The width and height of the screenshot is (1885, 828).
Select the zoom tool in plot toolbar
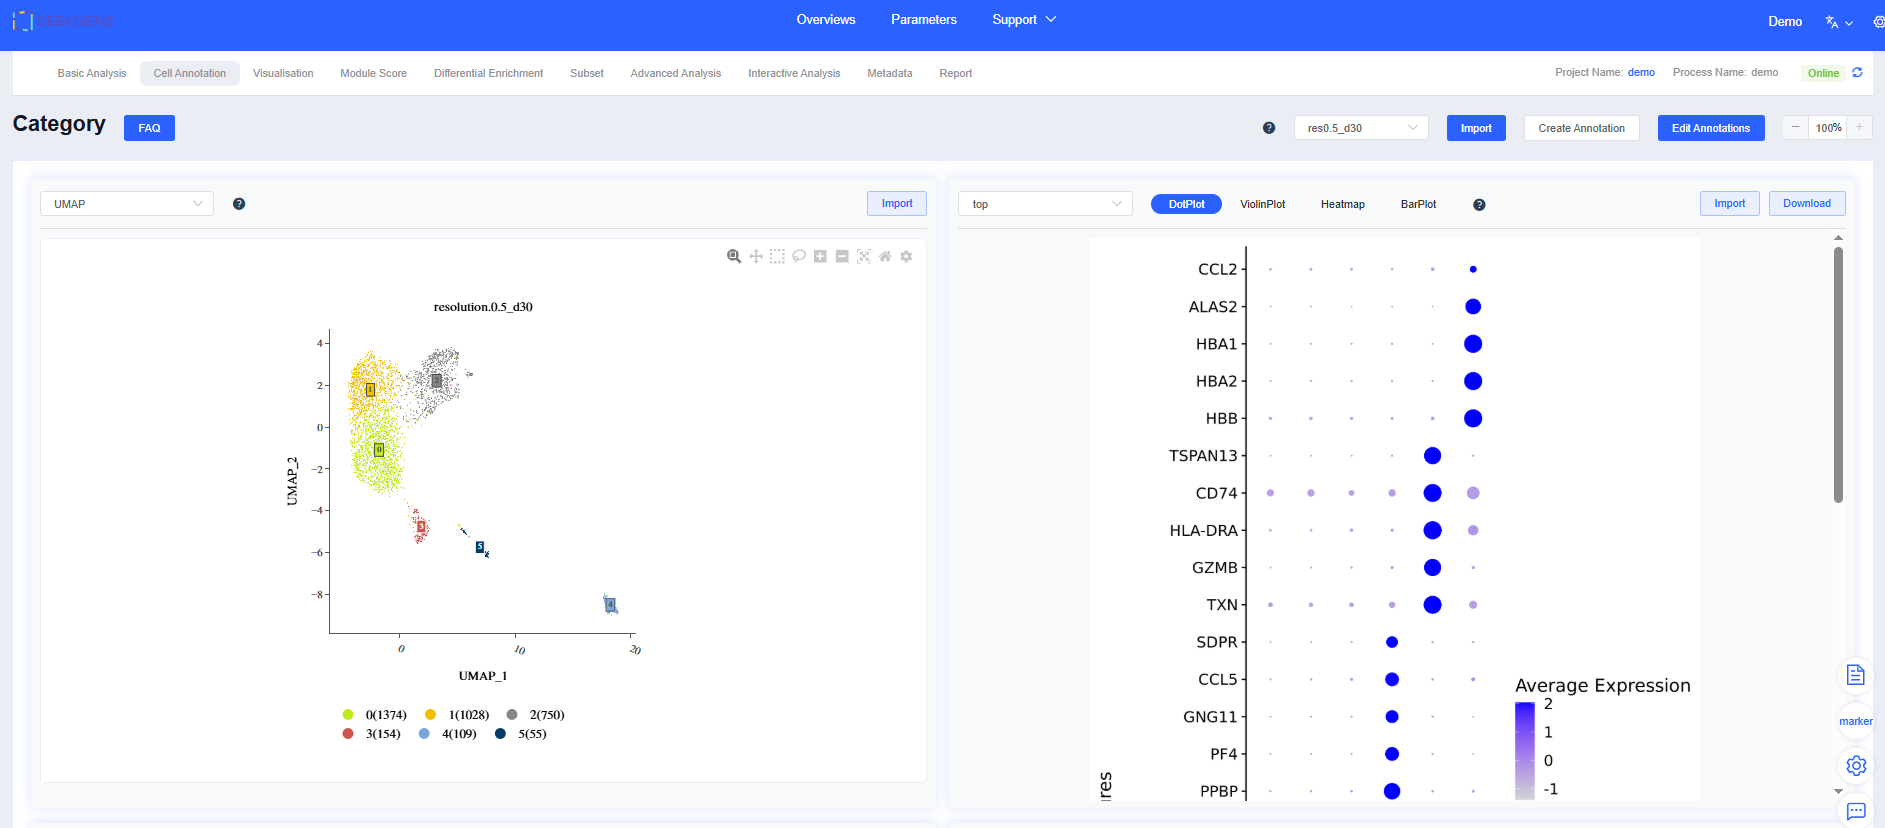point(734,257)
